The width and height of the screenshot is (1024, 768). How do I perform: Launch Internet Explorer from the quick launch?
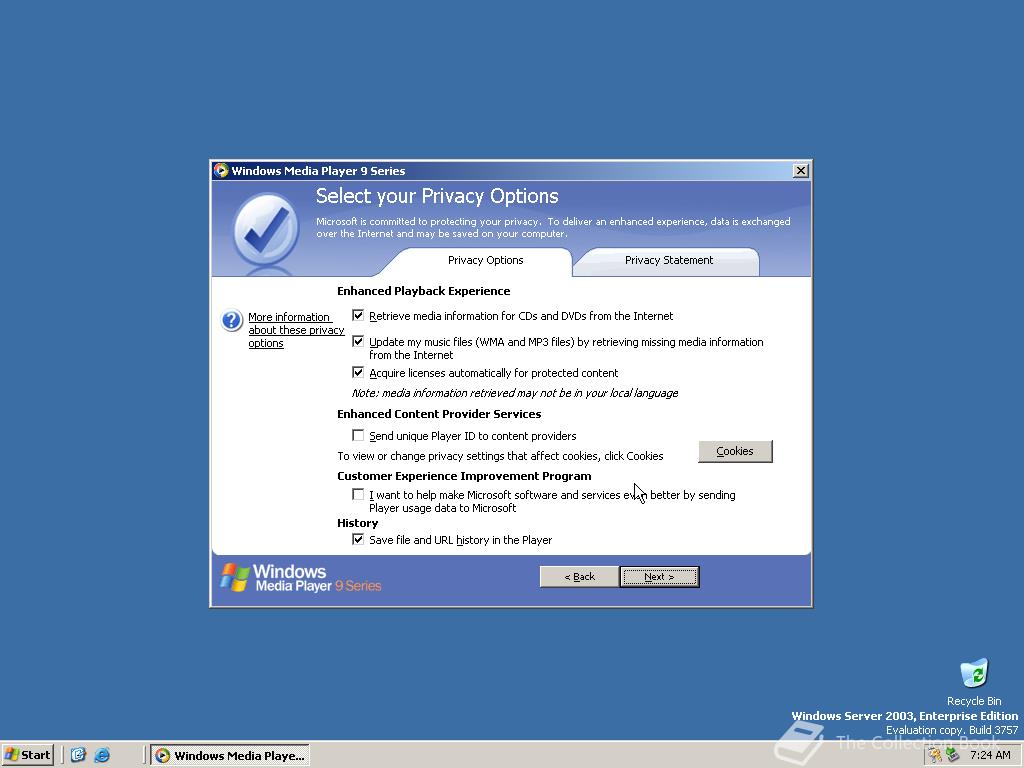[x=102, y=755]
